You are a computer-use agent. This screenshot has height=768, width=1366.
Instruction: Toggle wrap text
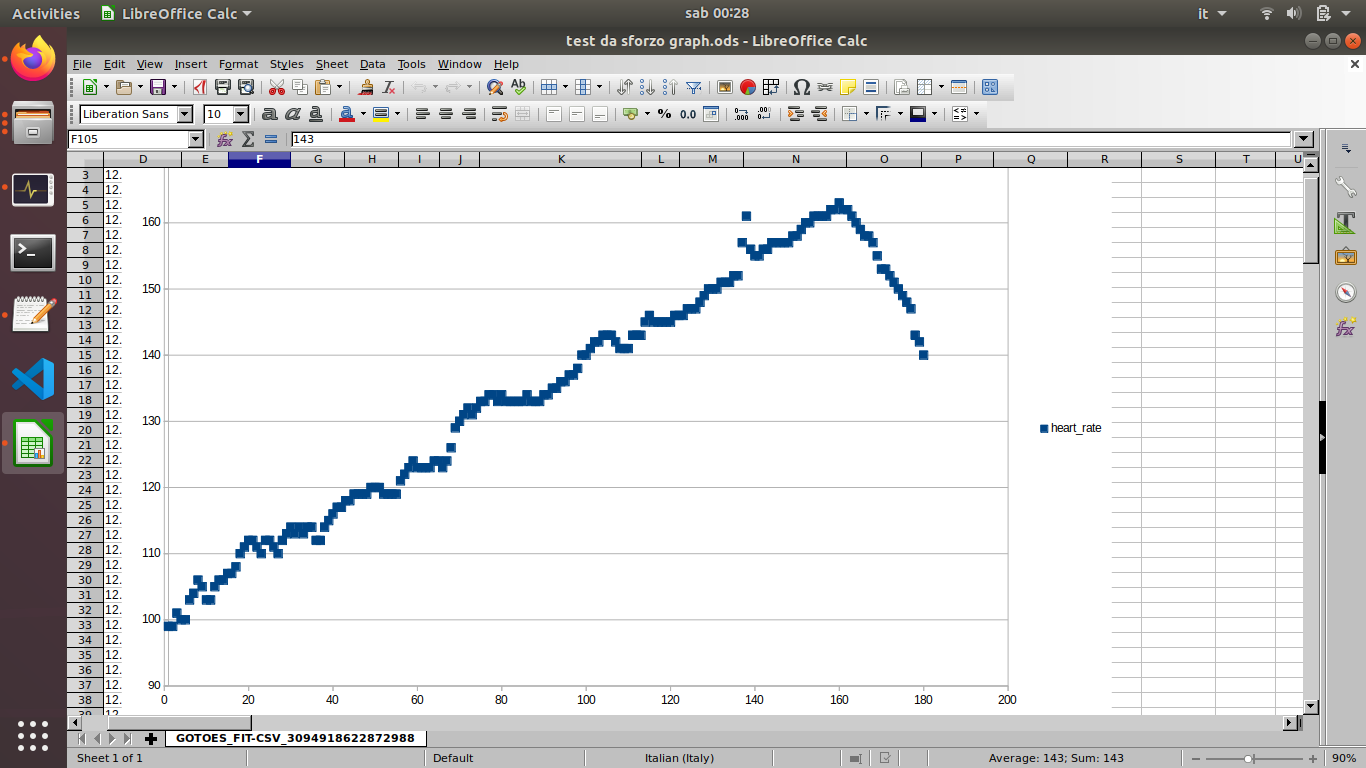(x=499, y=114)
